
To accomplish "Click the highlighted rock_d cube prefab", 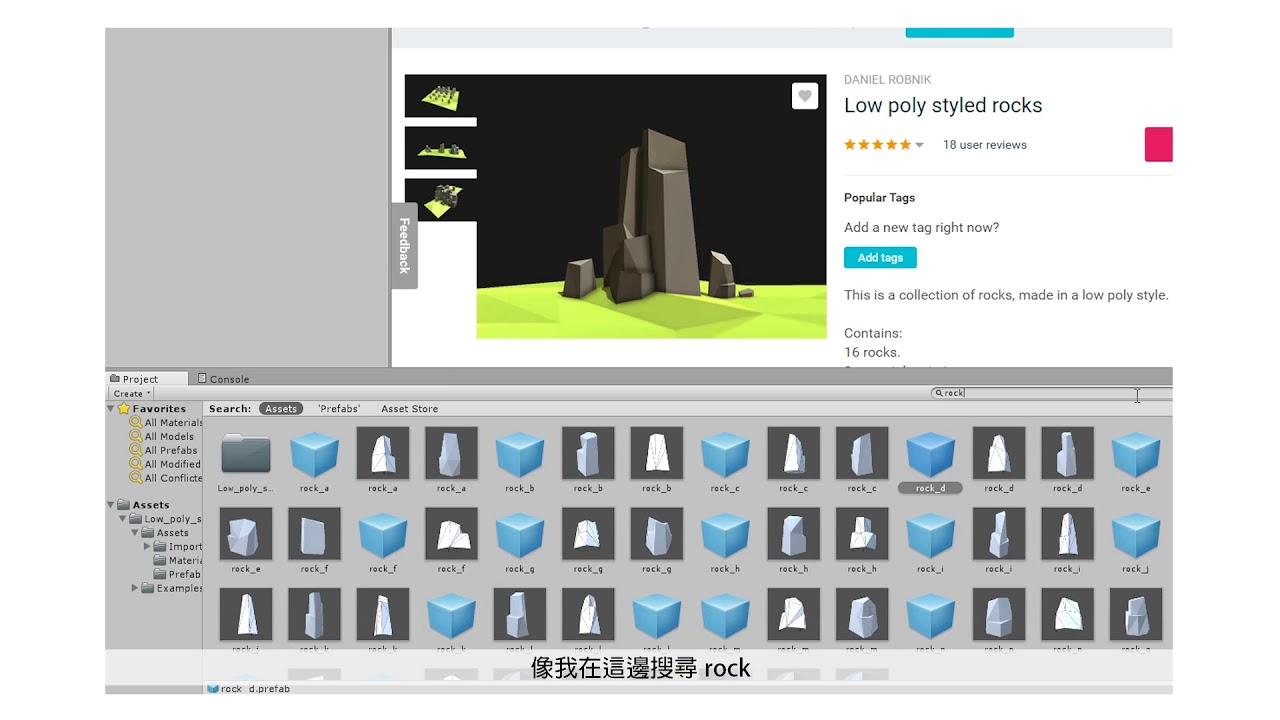I will pyautogui.click(x=930, y=455).
